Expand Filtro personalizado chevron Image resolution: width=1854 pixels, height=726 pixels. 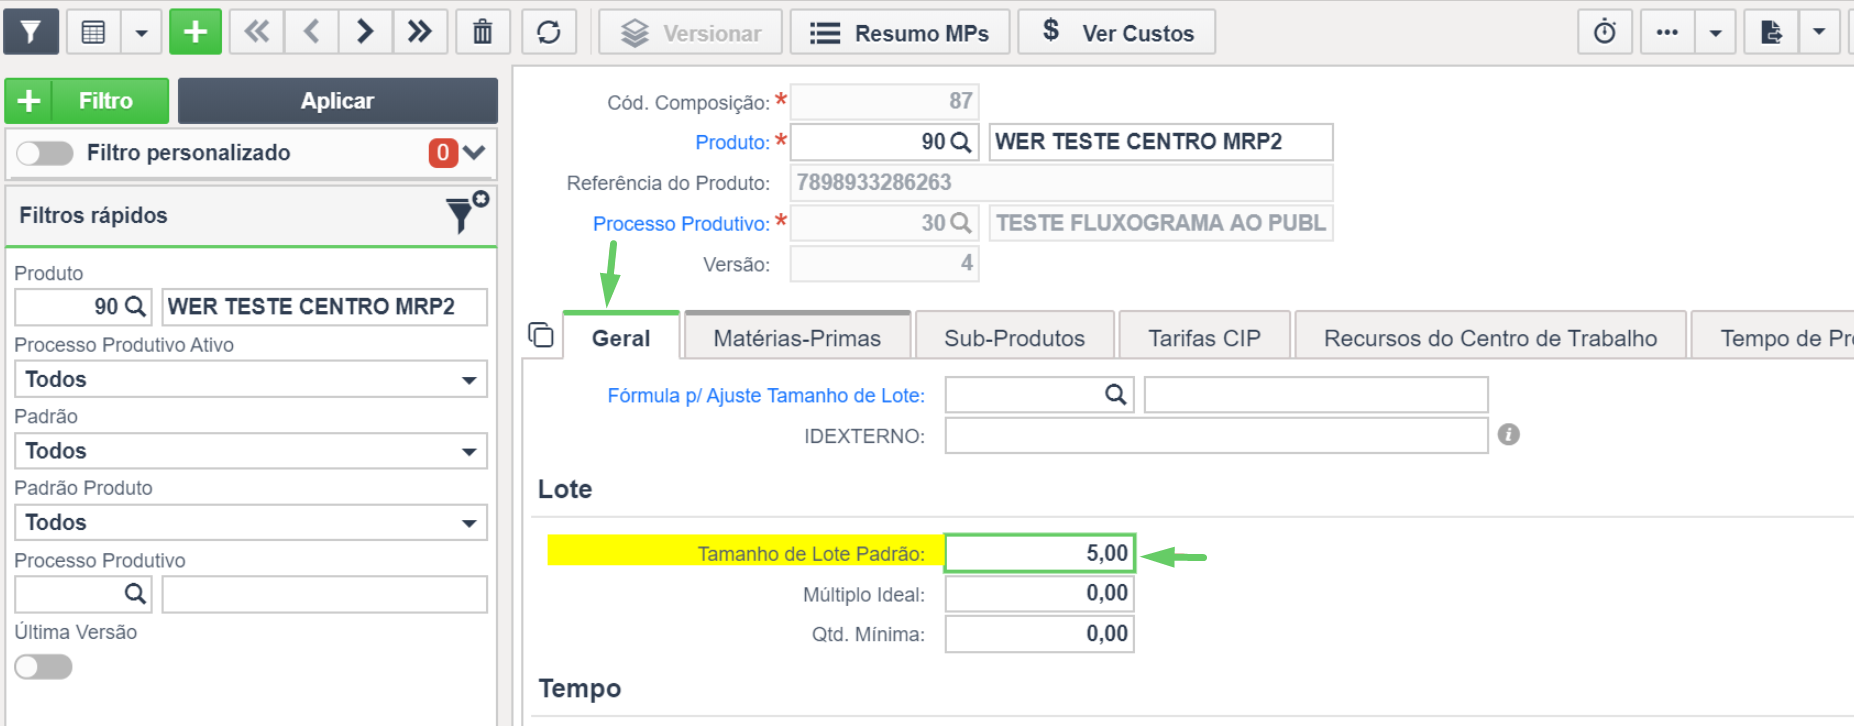coord(474,153)
